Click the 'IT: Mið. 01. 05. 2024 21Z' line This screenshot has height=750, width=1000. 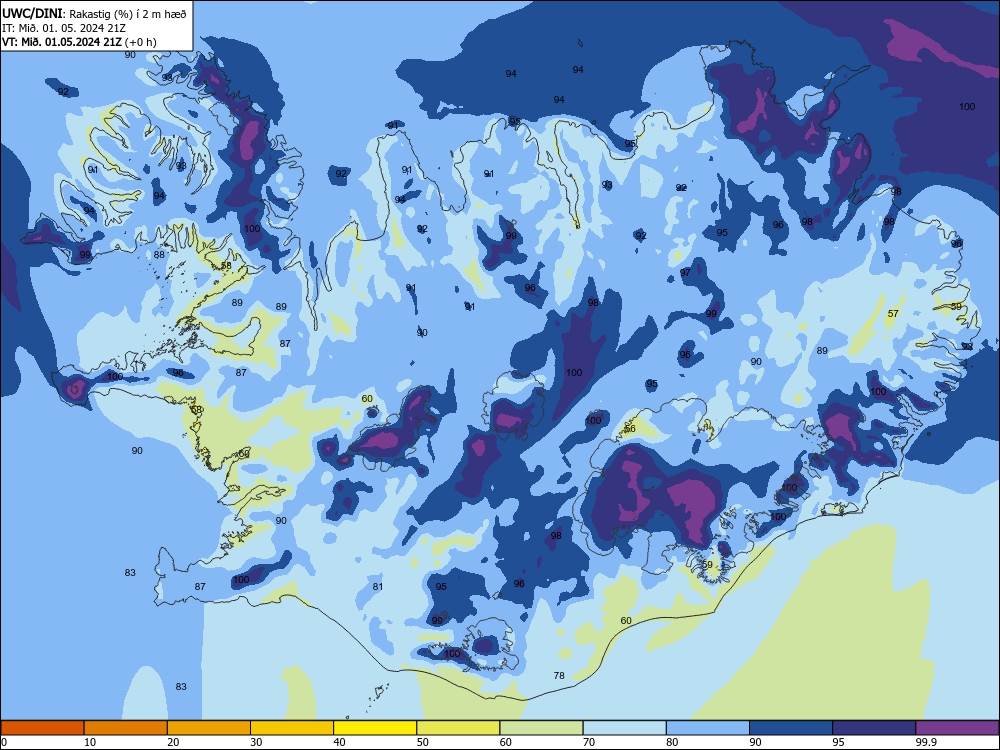(x=62, y=28)
